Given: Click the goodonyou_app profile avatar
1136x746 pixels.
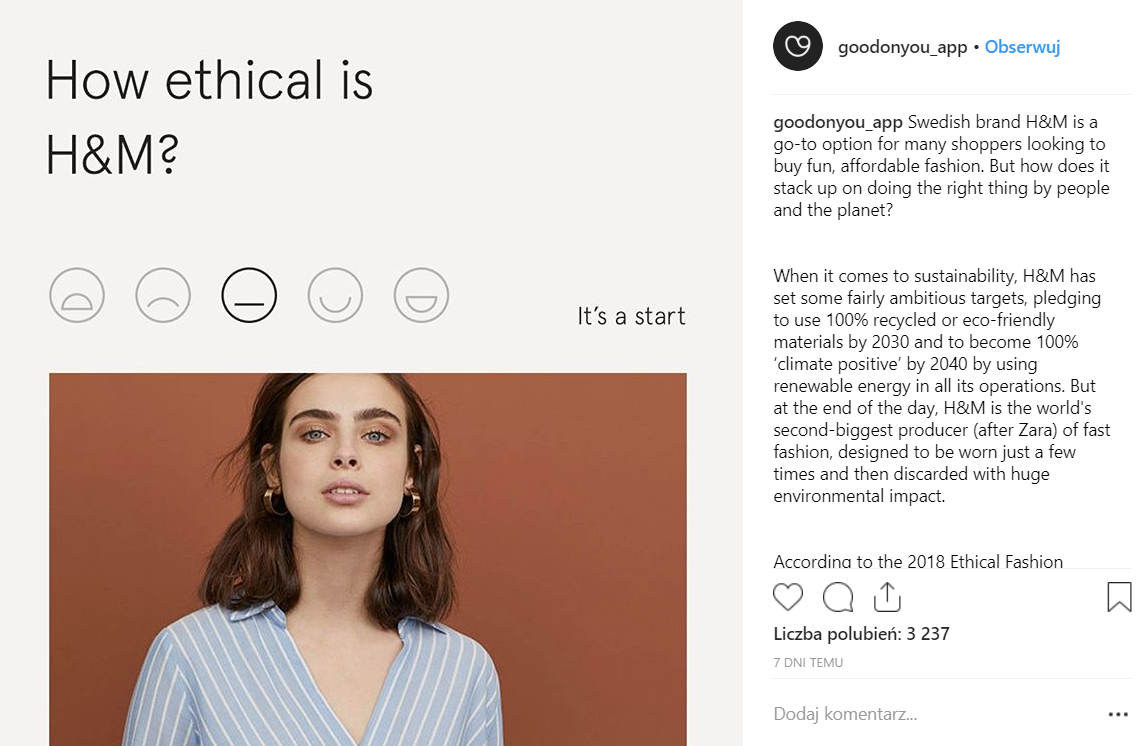Looking at the screenshot, I should pyautogui.click(x=797, y=47).
